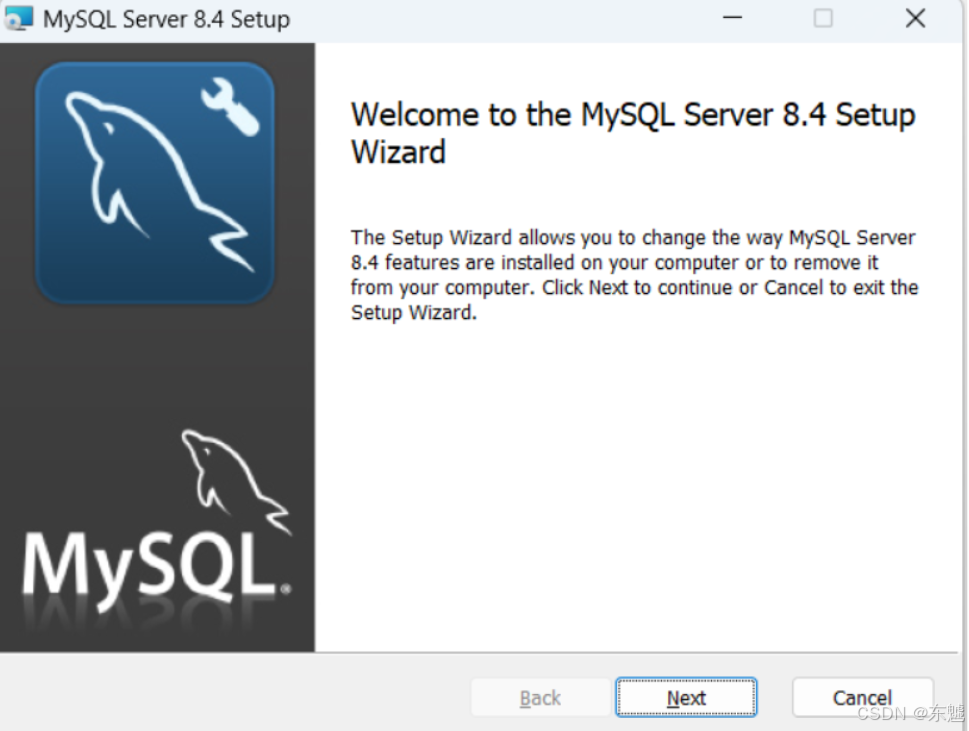The width and height of the screenshot is (969, 731).
Task: Click the "MySQL Server 8.4 Setup" title bar text
Action: 166,20
